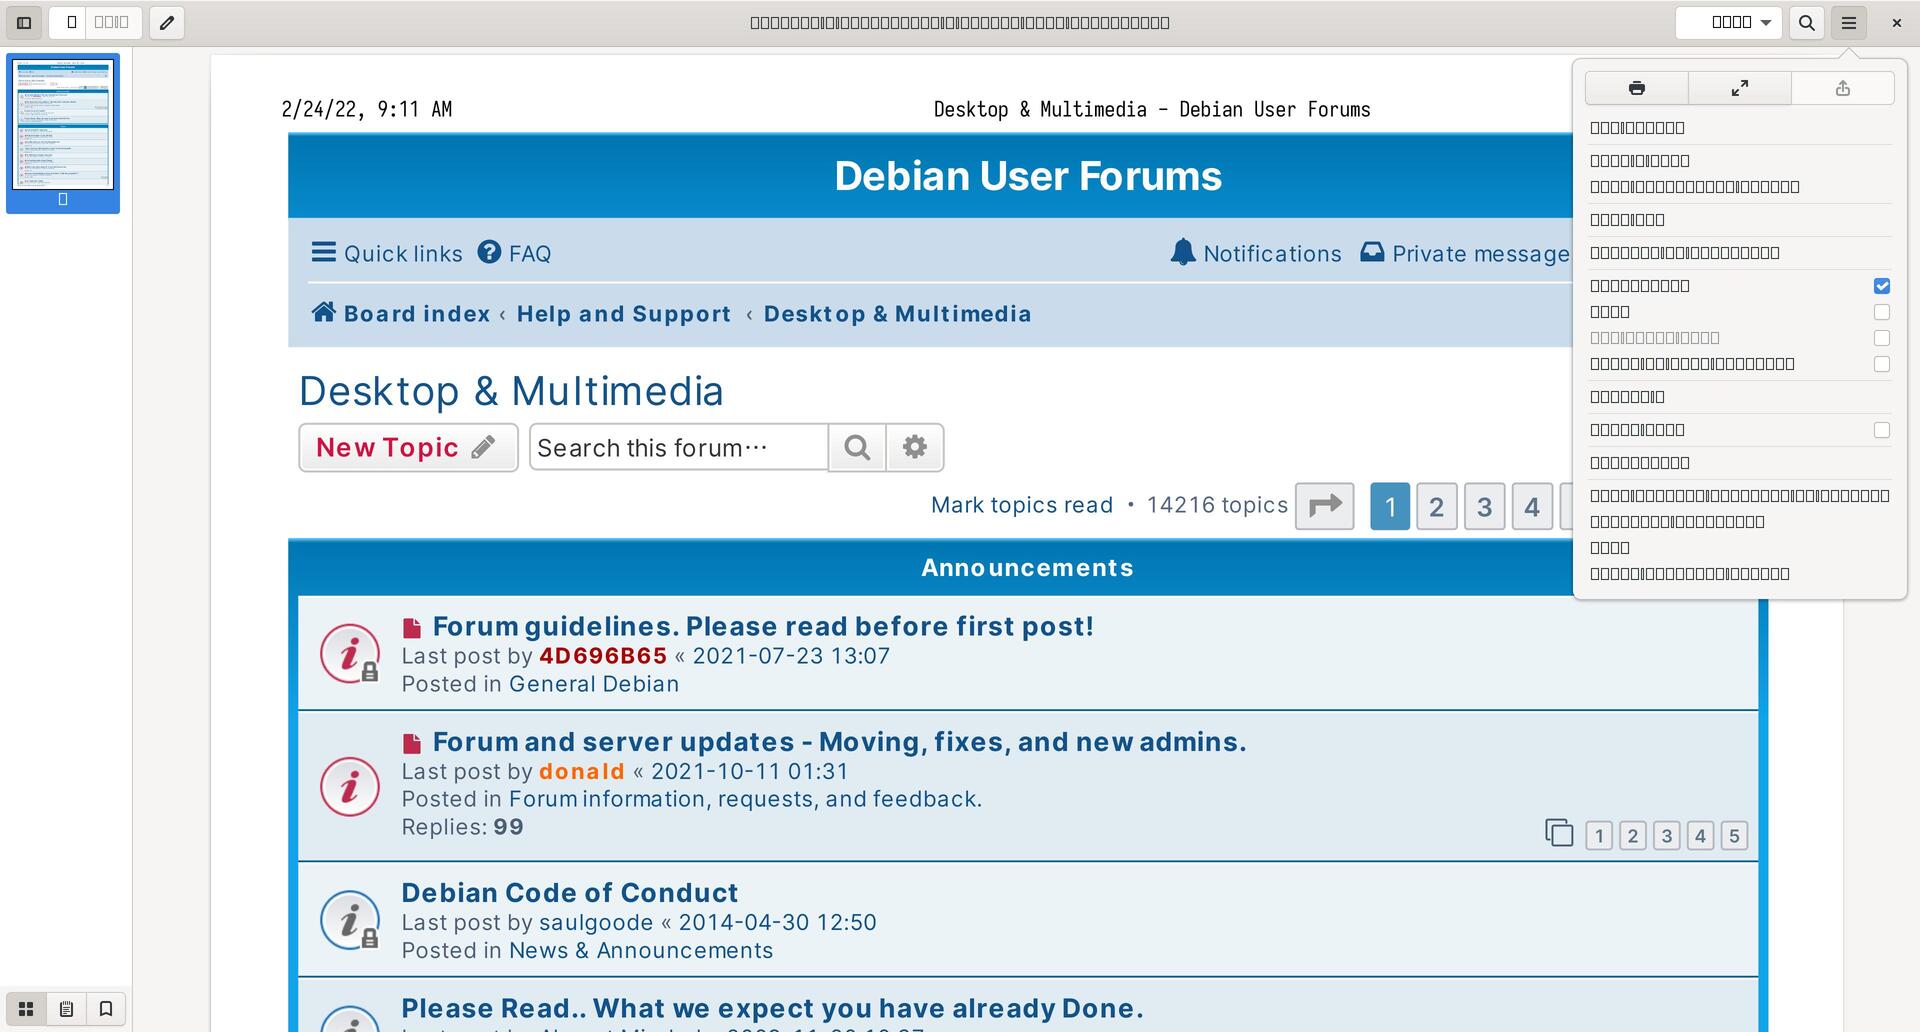Click forum page 3 pagination button
1920x1032 pixels.
click(1484, 506)
